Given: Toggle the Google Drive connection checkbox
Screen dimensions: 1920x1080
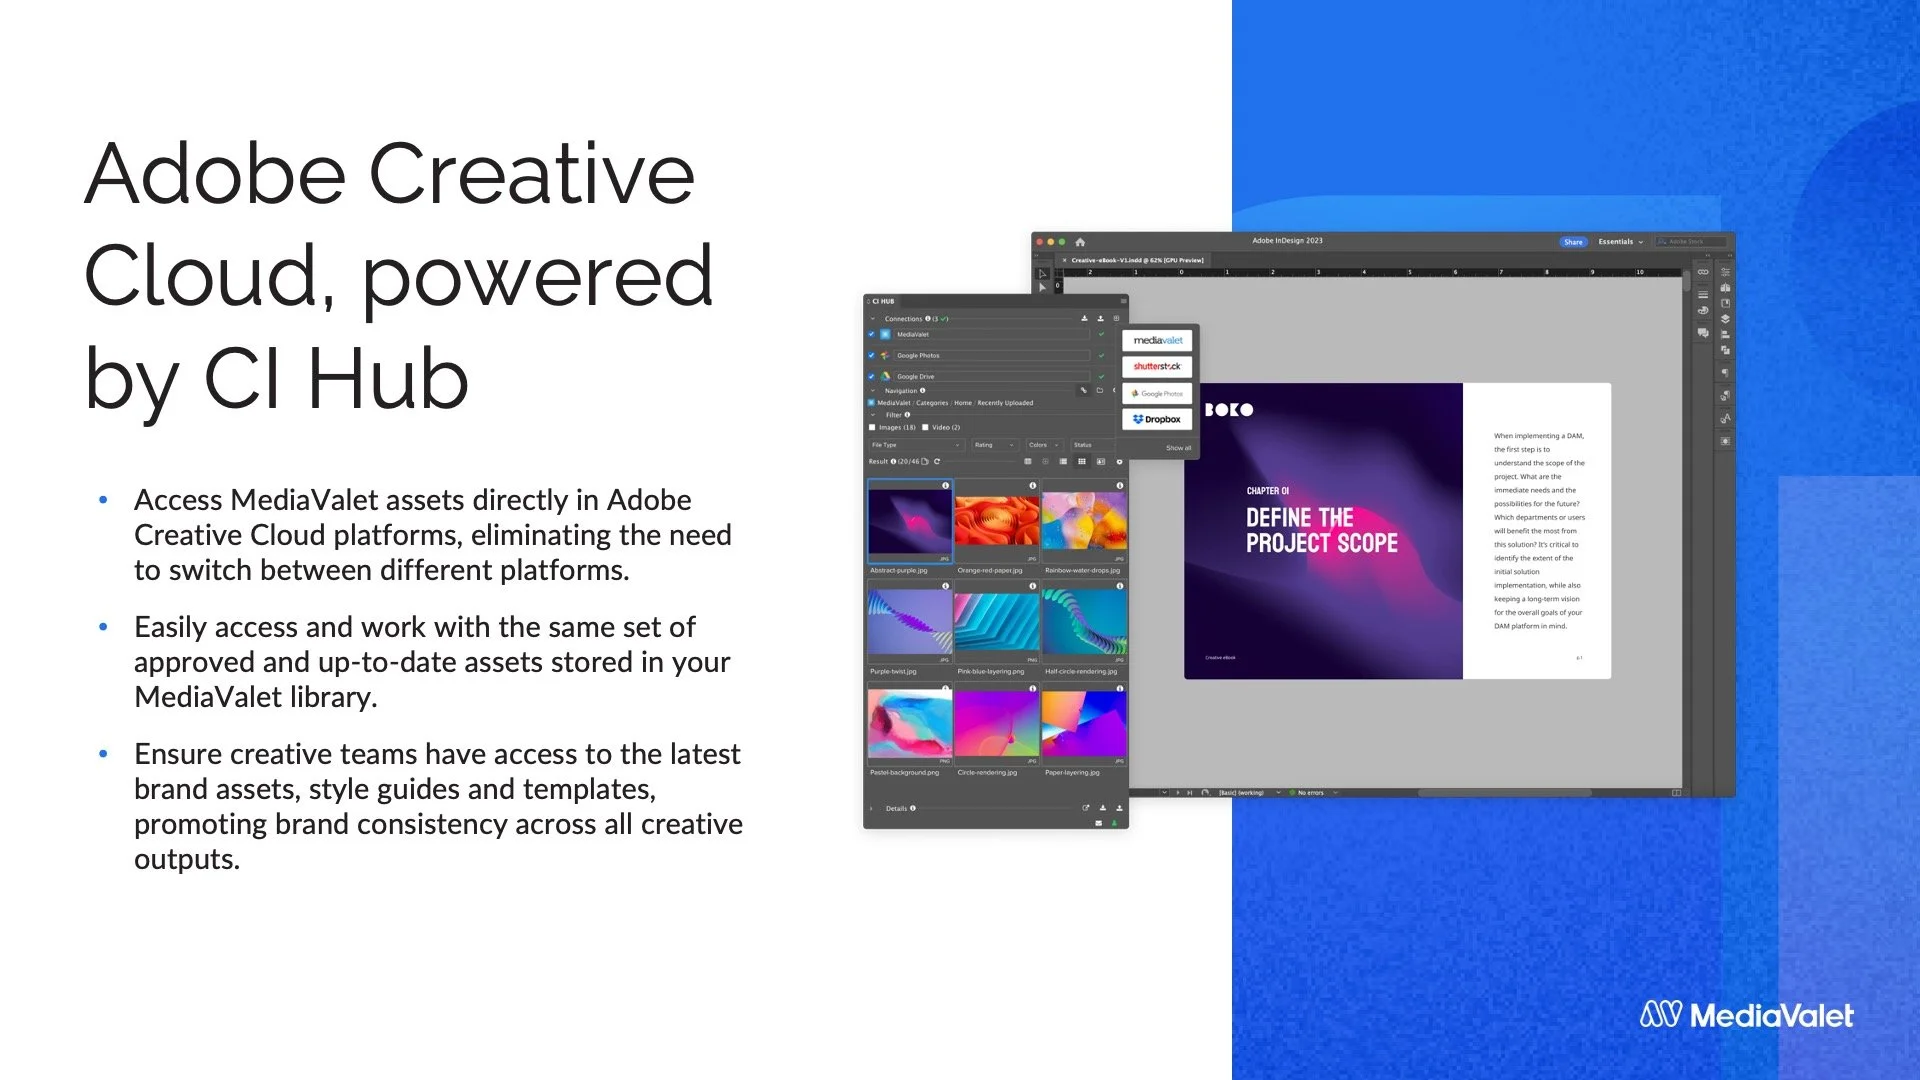Looking at the screenshot, I should pyautogui.click(x=871, y=377).
